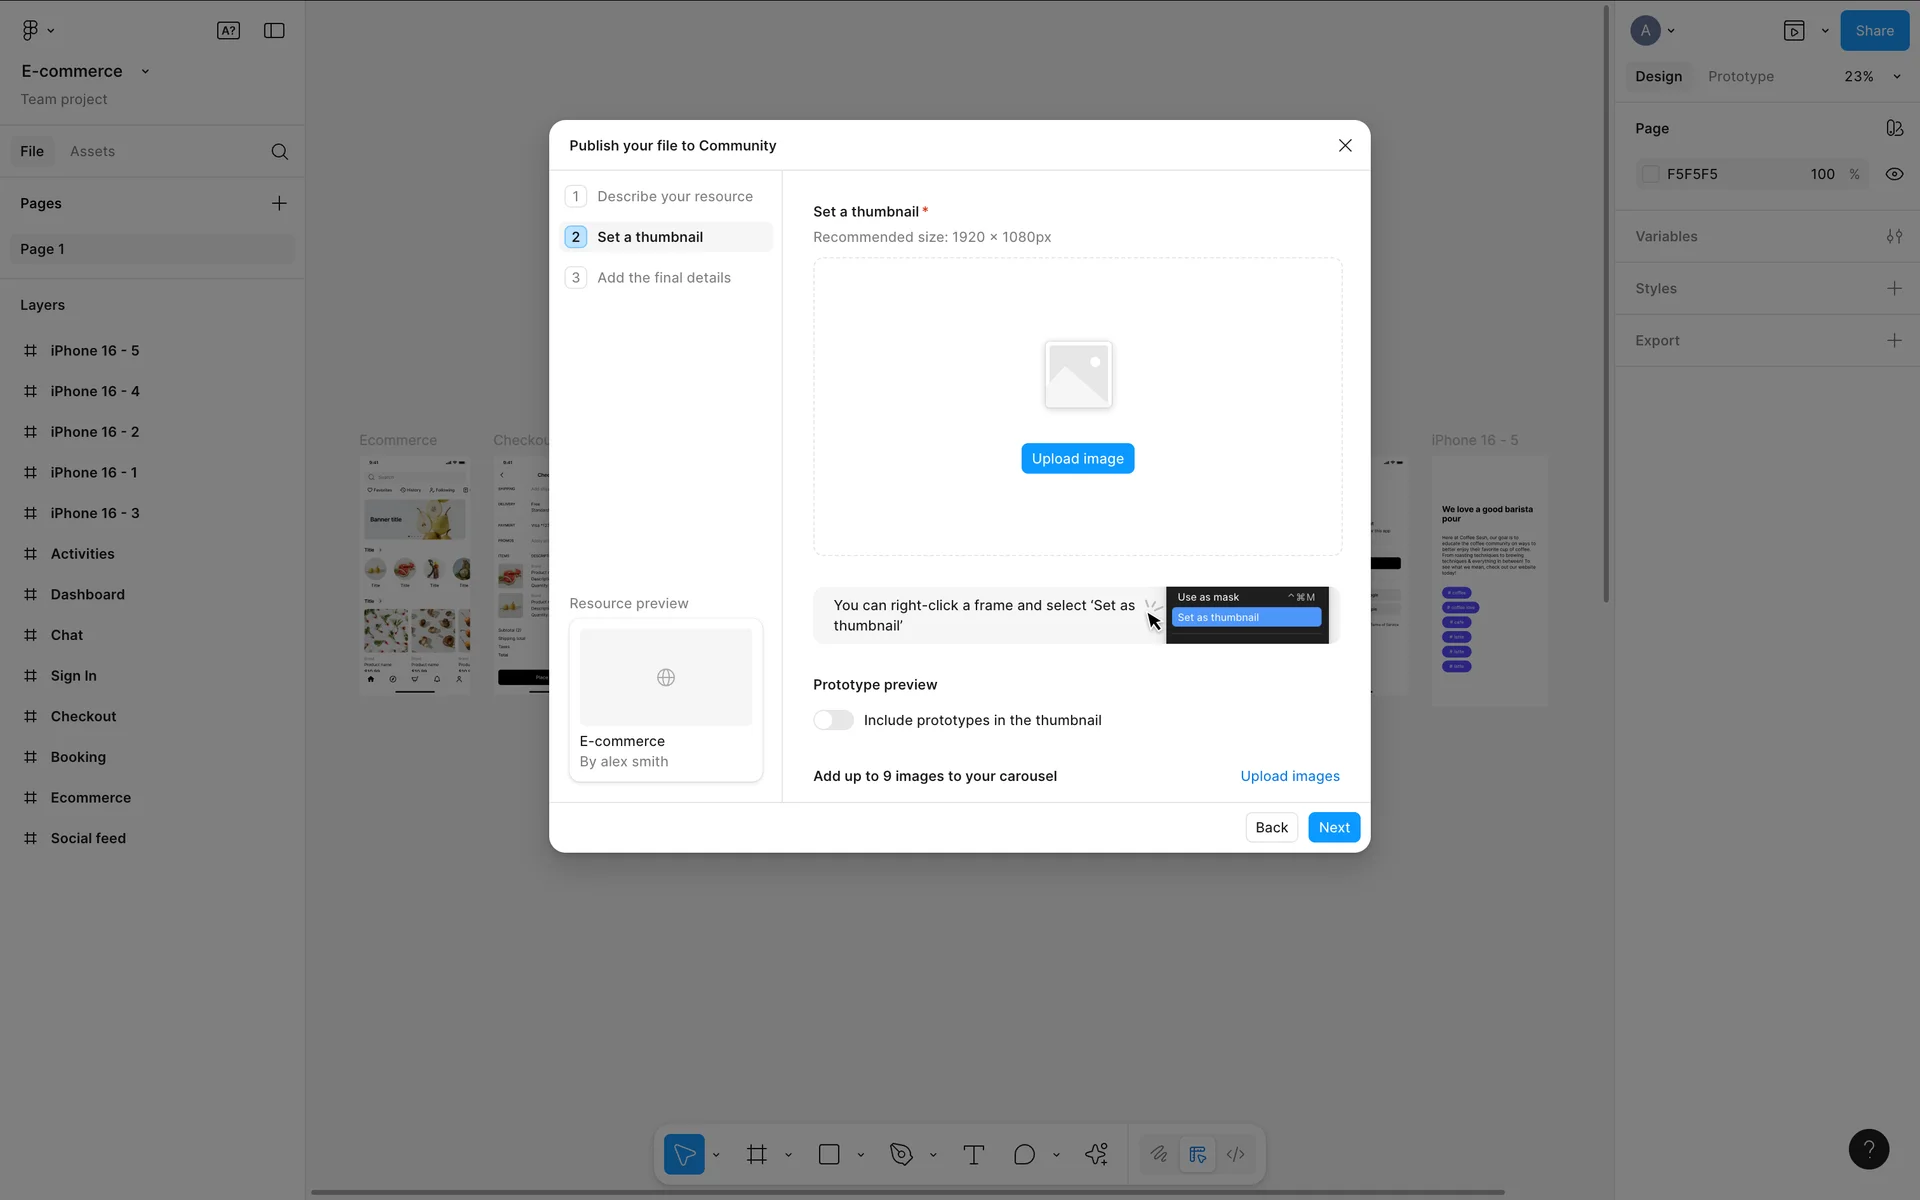
Task: Click the Upload image button
Action: (x=1077, y=459)
